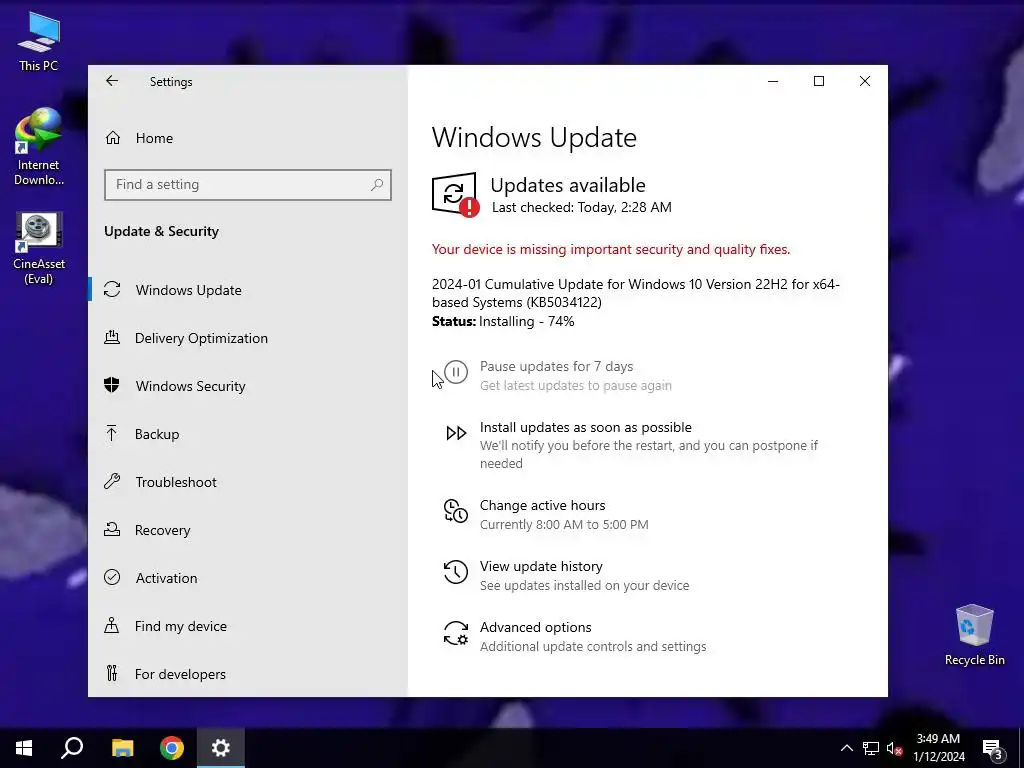This screenshot has height=768, width=1024.
Task: Click the Find my device icon
Action: pos(112,626)
